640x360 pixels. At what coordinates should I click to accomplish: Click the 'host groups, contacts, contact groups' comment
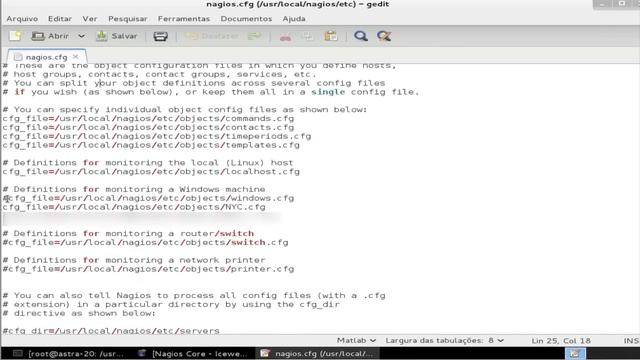[x=159, y=74]
